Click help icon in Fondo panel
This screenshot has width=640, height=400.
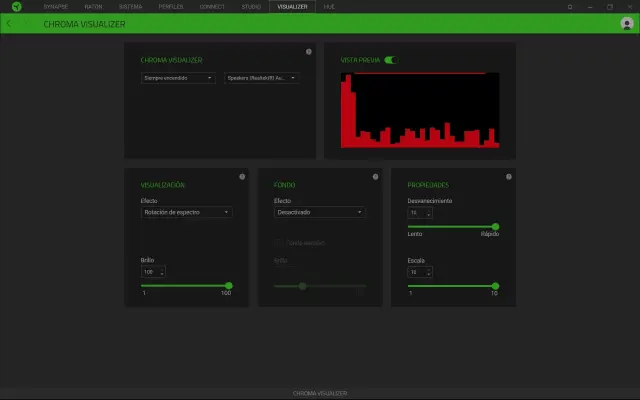(x=375, y=177)
